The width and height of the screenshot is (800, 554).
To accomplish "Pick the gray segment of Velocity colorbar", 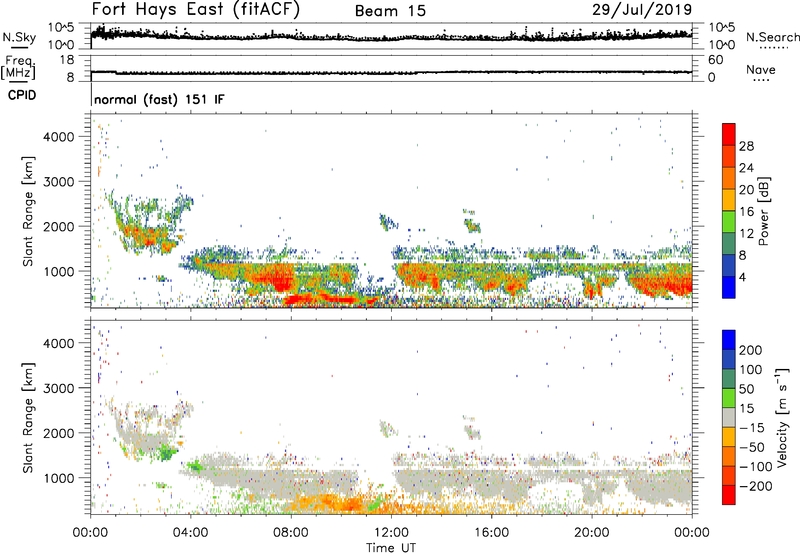I will [x=729, y=417].
